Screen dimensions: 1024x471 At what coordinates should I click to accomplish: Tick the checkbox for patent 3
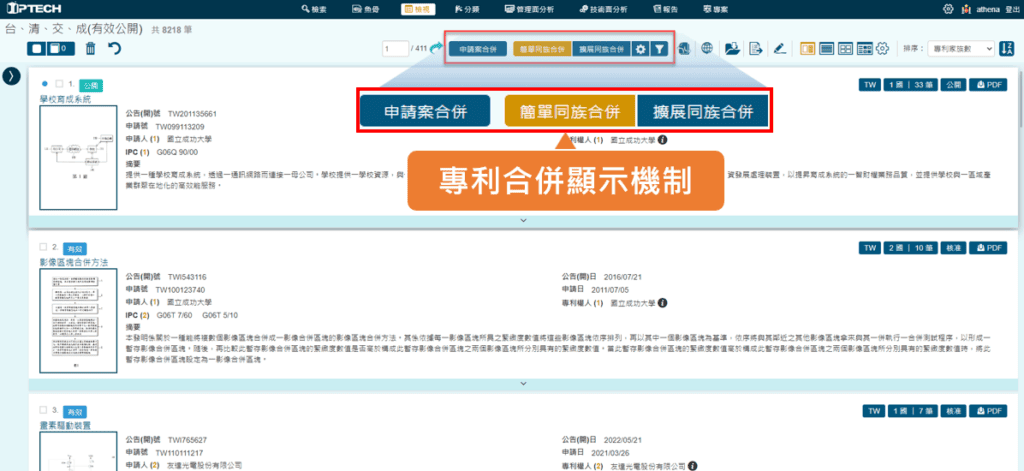(43, 410)
